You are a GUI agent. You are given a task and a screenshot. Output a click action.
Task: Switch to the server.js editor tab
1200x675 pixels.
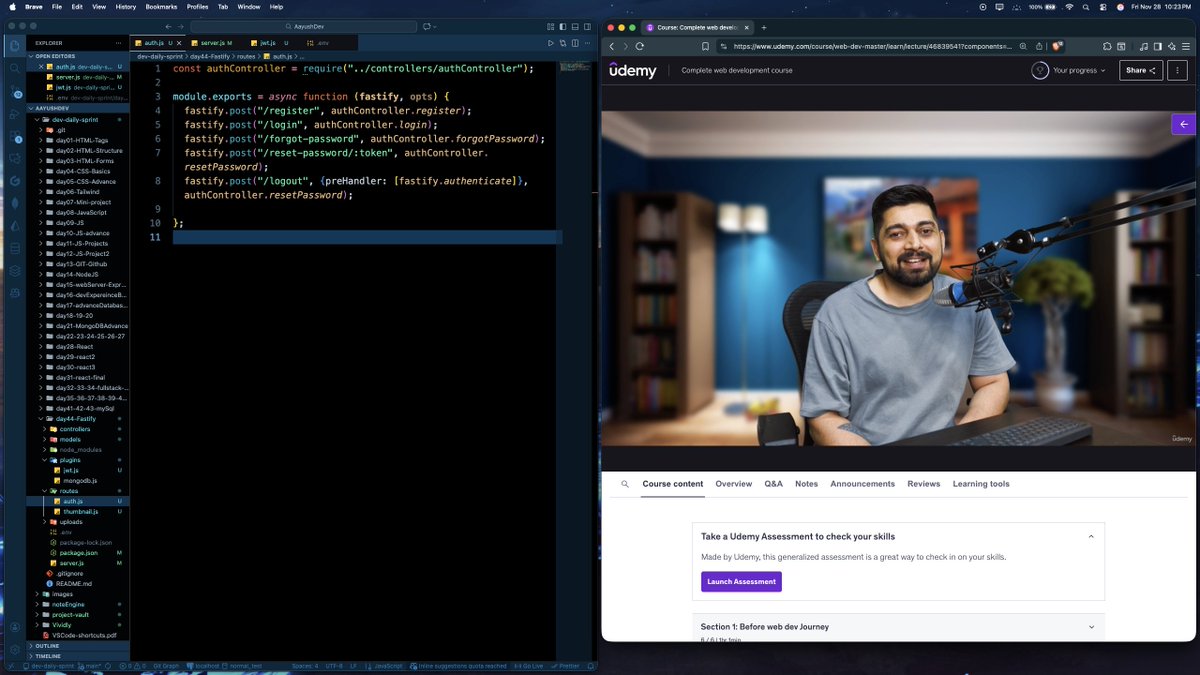(210, 43)
